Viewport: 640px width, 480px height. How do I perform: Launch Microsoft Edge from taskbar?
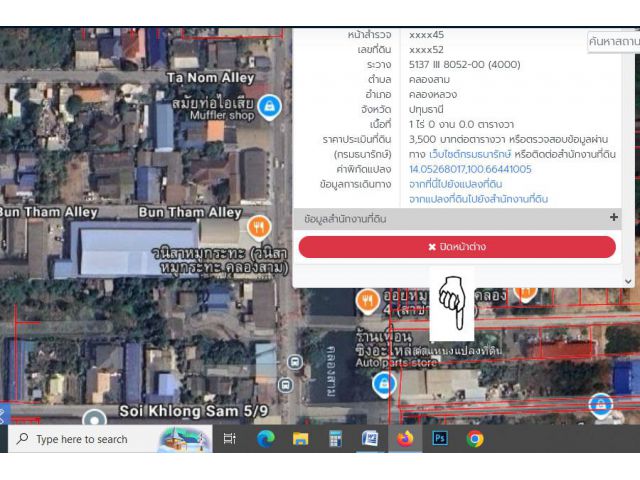tap(265, 439)
